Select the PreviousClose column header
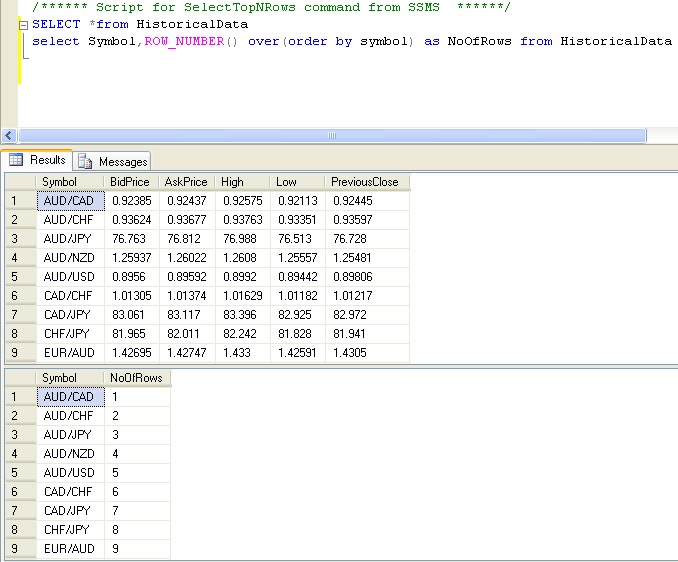The width and height of the screenshot is (678, 562). click(367, 182)
